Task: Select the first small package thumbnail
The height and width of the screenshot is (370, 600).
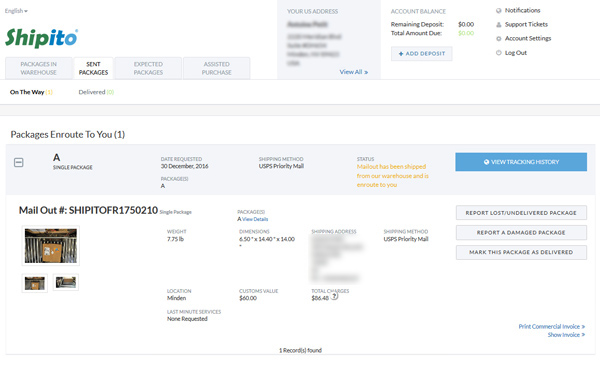Action: click(34, 283)
